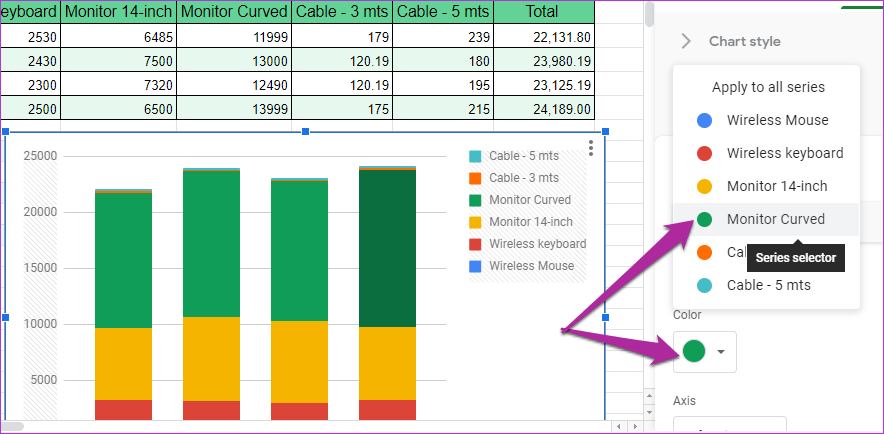Viewport: 884px width, 434px height.
Task: Open the chart's three-dot options menu
Action: [592, 148]
